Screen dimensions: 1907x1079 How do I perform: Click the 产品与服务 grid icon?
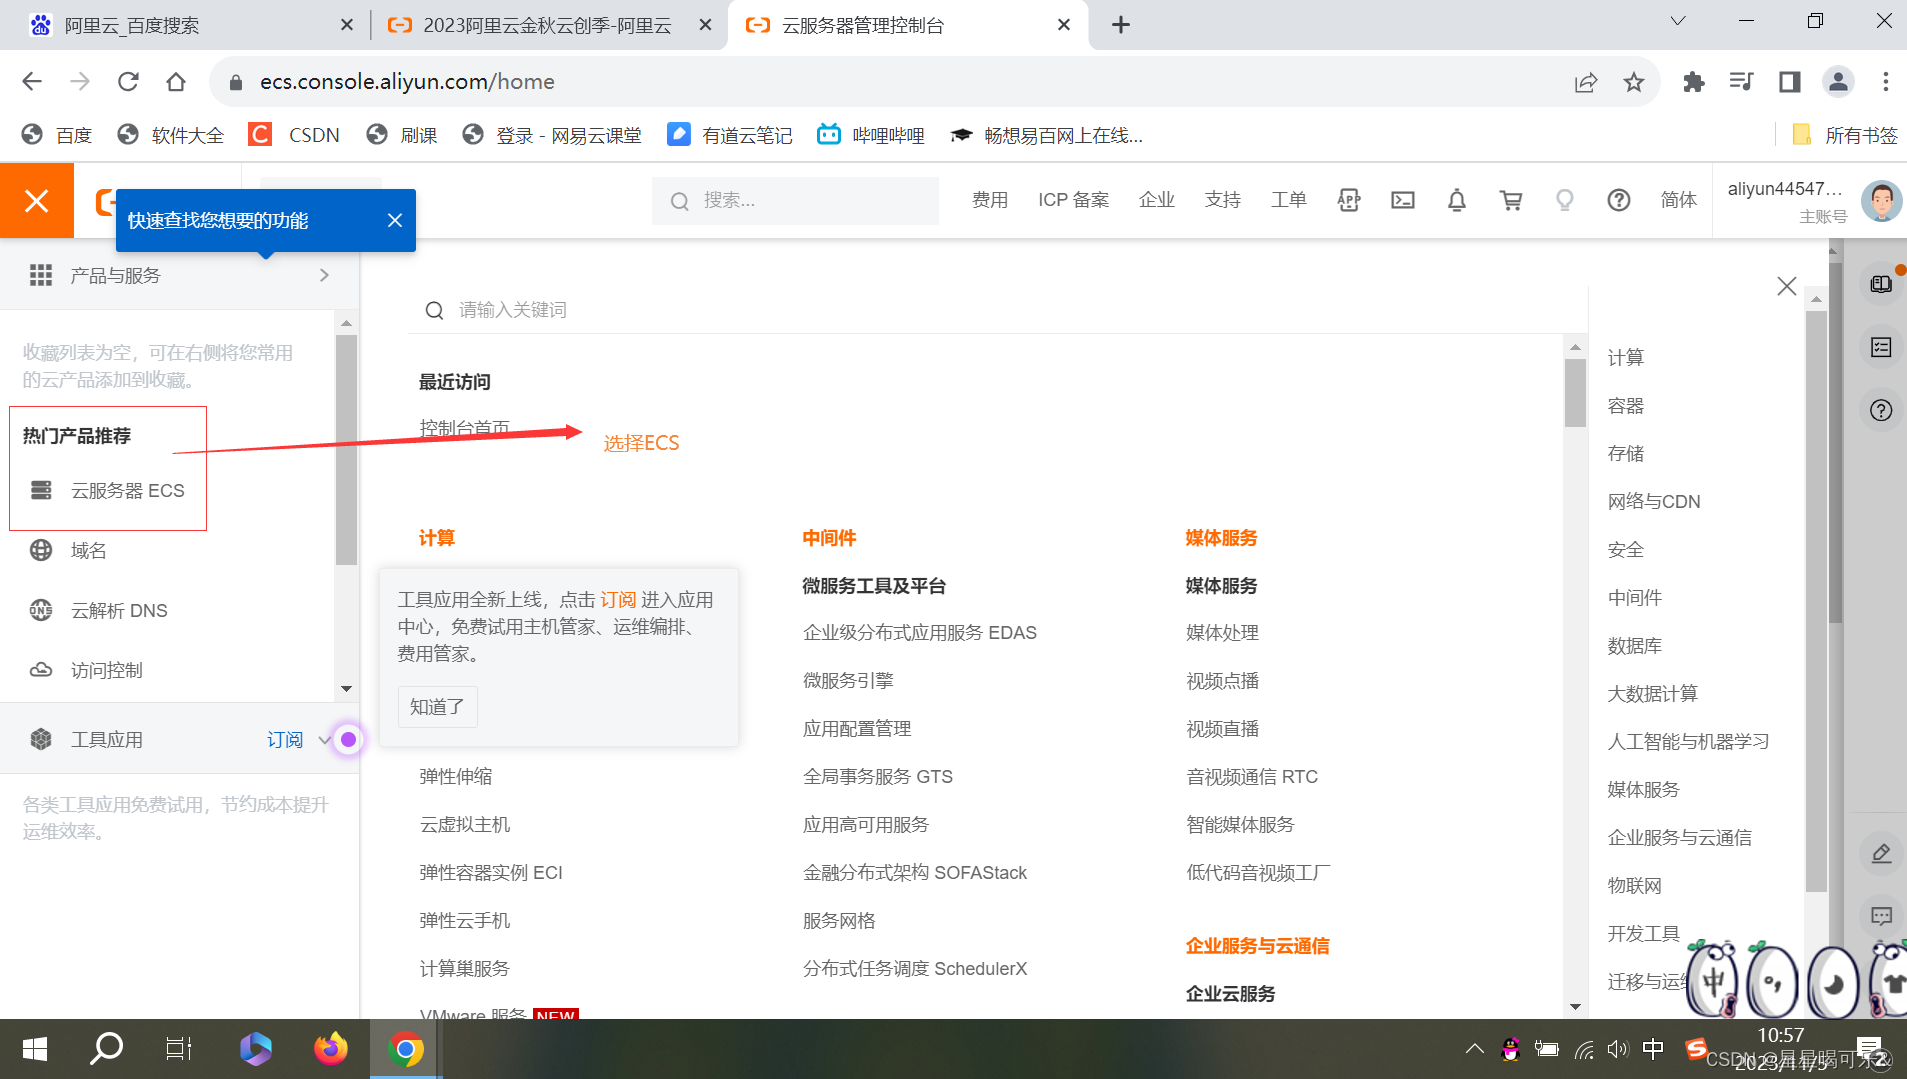pos(41,275)
